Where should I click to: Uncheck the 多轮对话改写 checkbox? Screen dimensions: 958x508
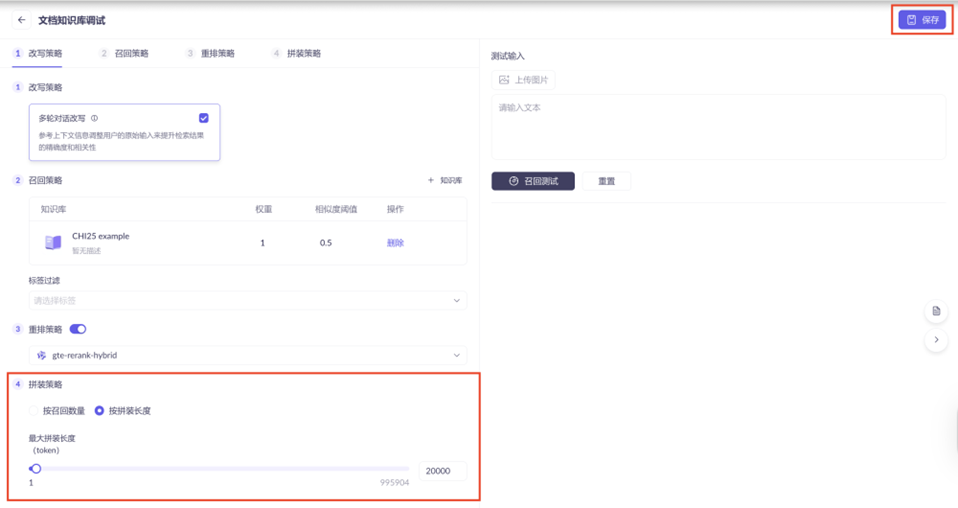(x=203, y=118)
